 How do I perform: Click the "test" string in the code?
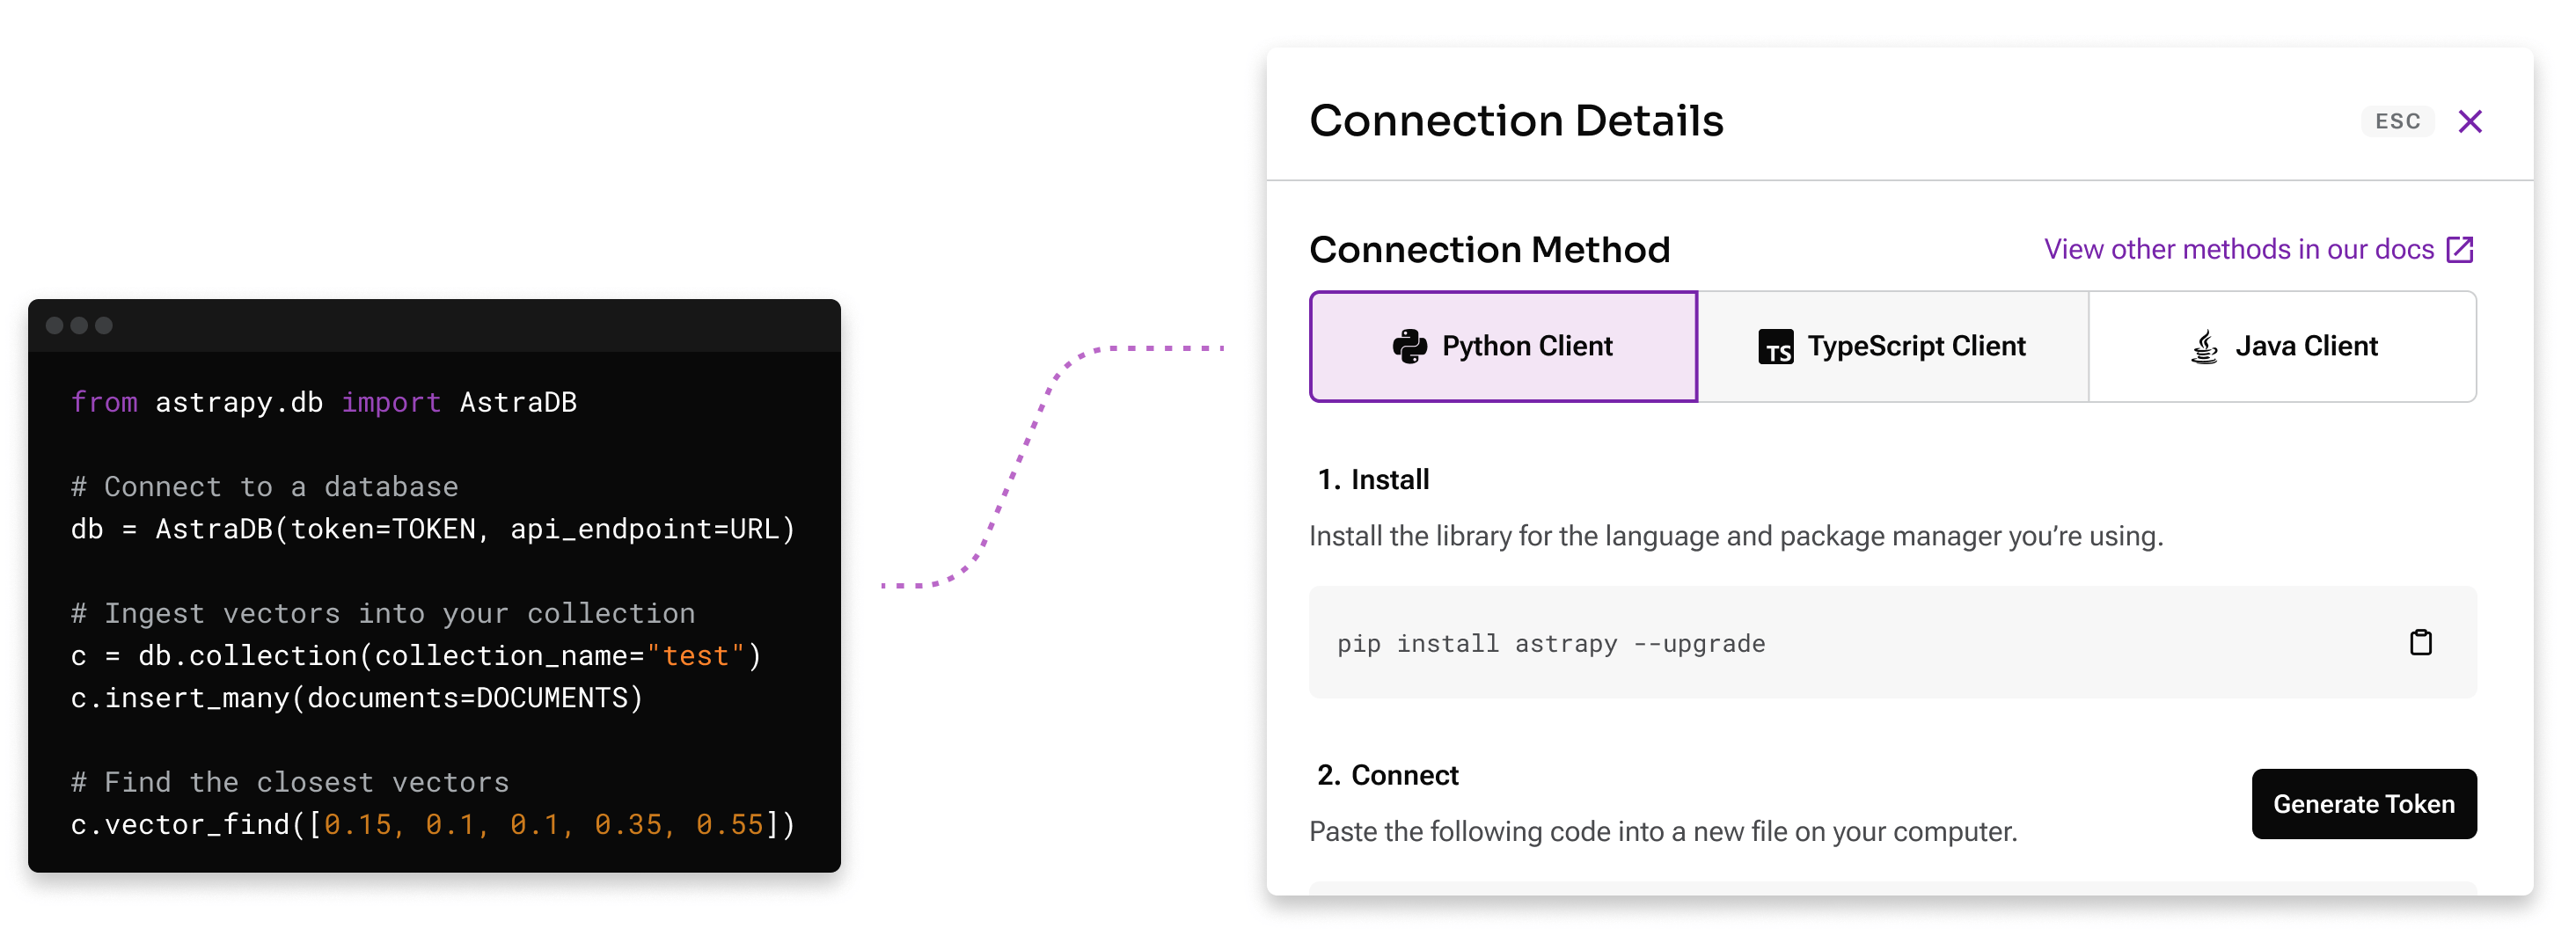[x=695, y=656]
